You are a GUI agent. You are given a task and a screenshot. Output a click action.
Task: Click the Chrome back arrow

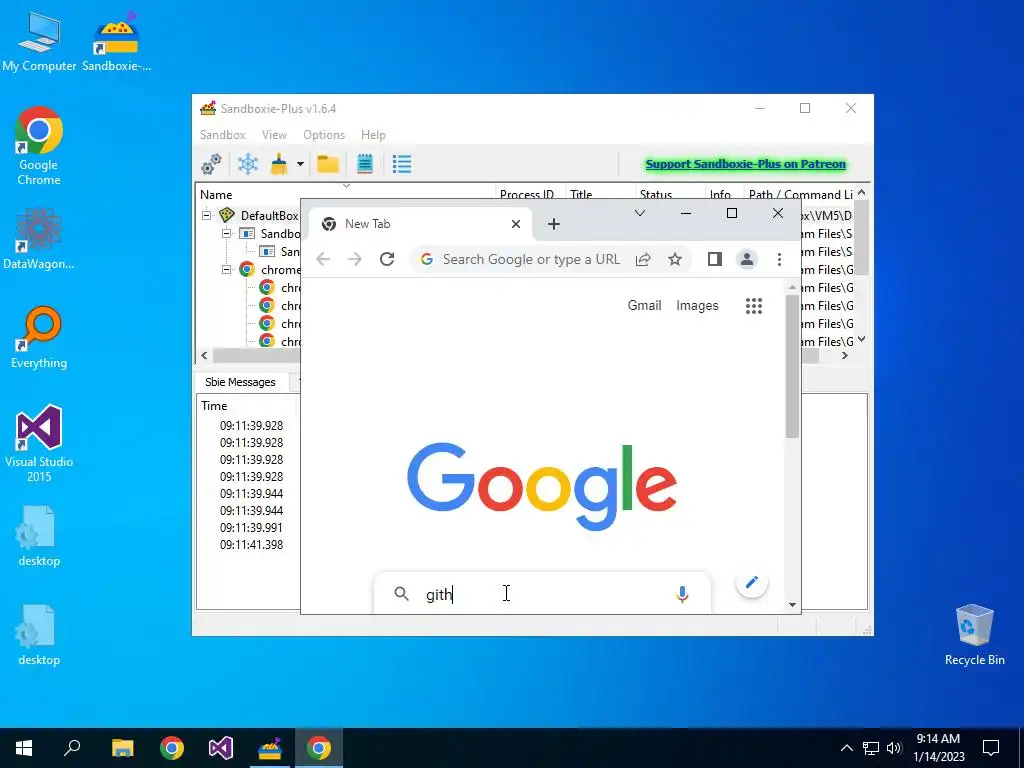(323, 259)
